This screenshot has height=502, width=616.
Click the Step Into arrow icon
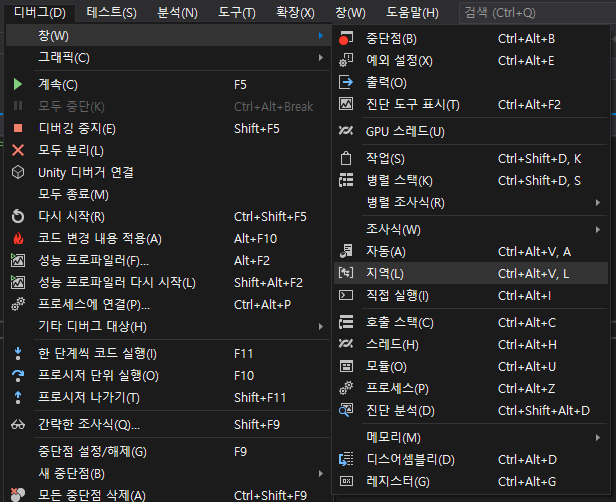pyautogui.click(x=18, y=354)
